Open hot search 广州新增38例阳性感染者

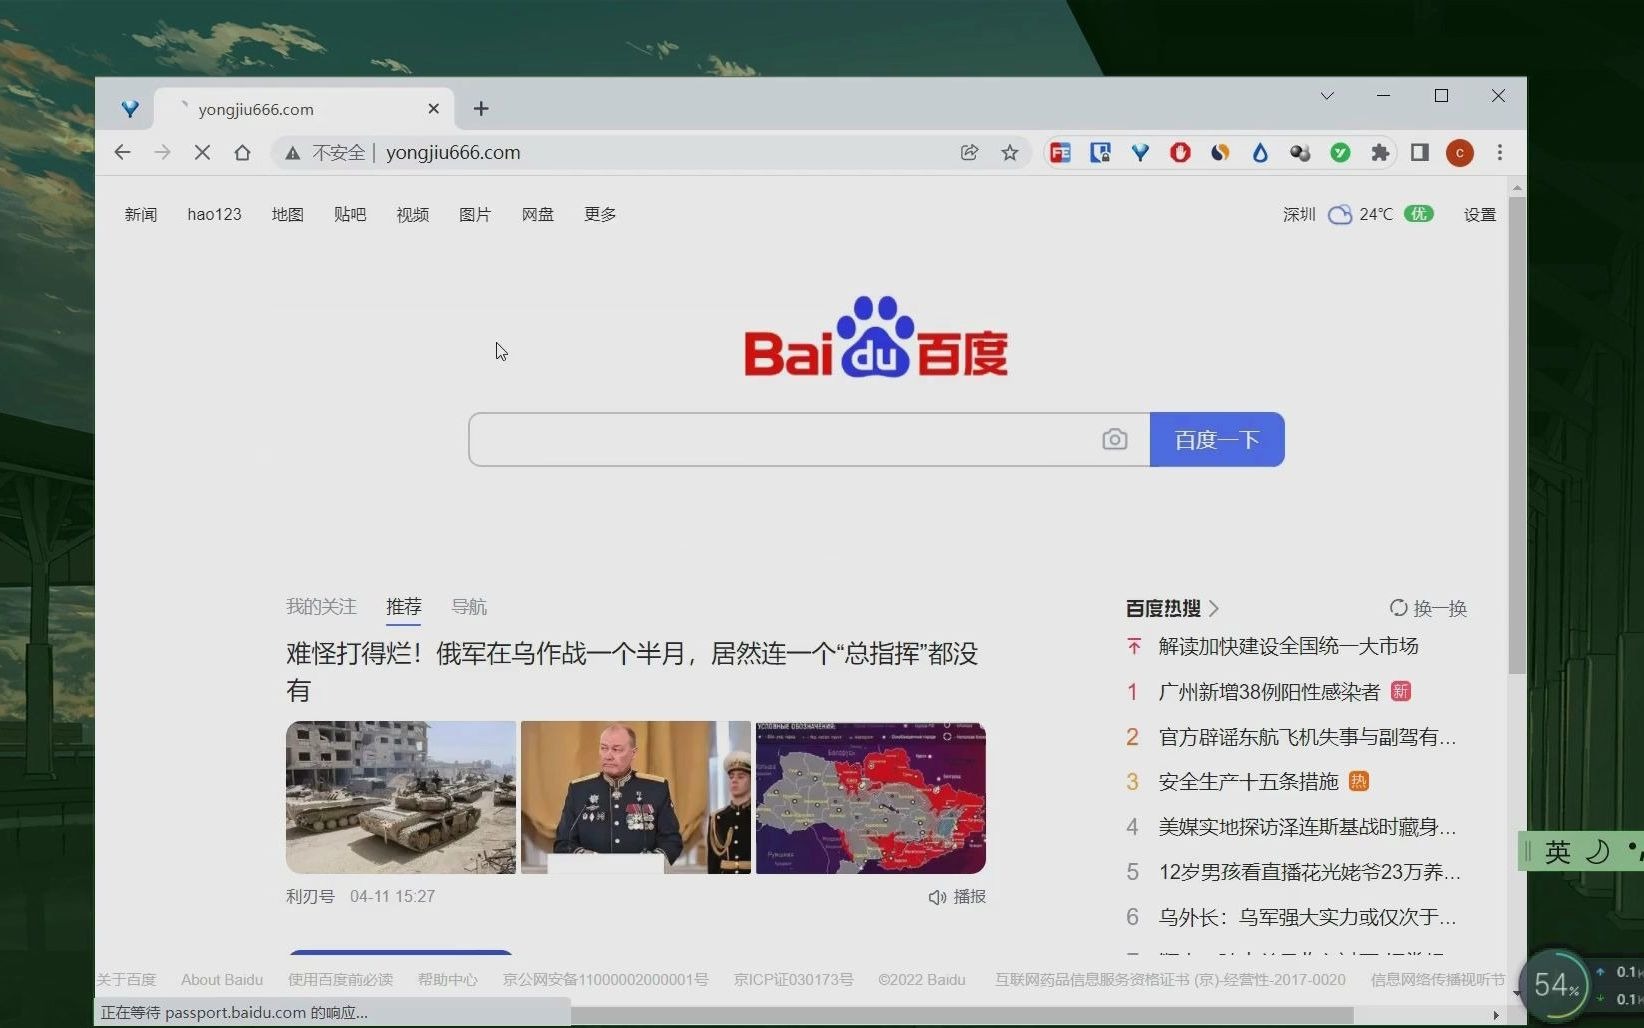(1269, 691)
